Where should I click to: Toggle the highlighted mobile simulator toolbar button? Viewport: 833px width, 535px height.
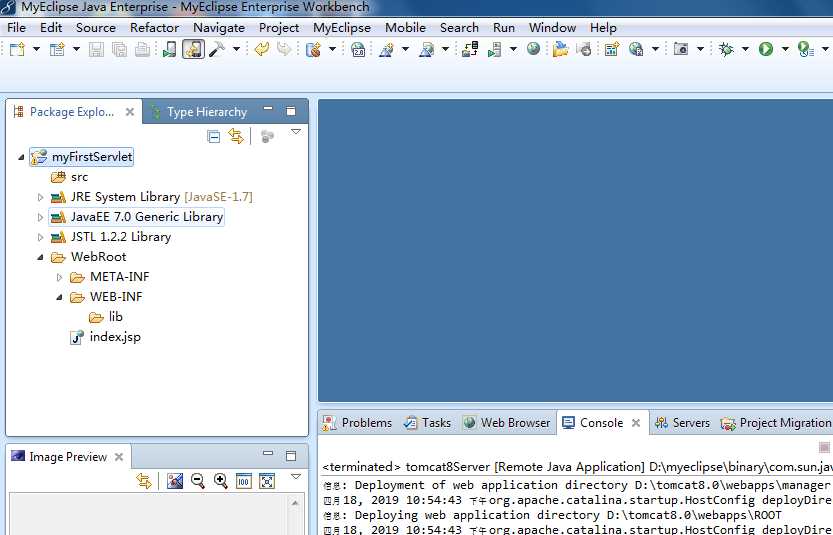click(x=193, y=49)
